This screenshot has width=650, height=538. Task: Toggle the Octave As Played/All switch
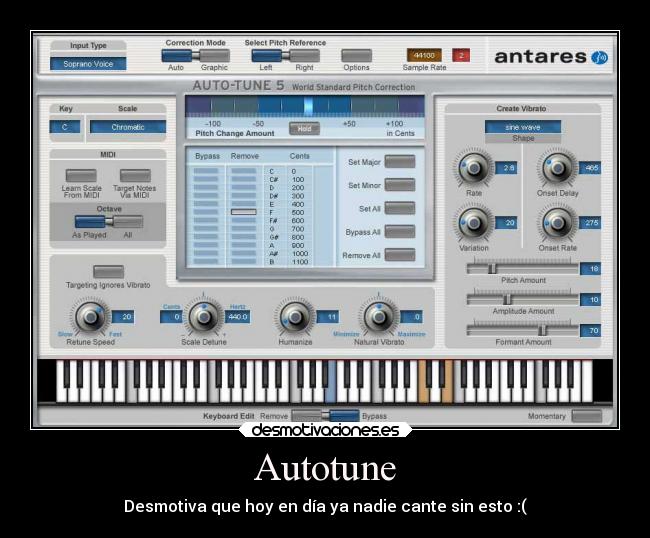109,222
